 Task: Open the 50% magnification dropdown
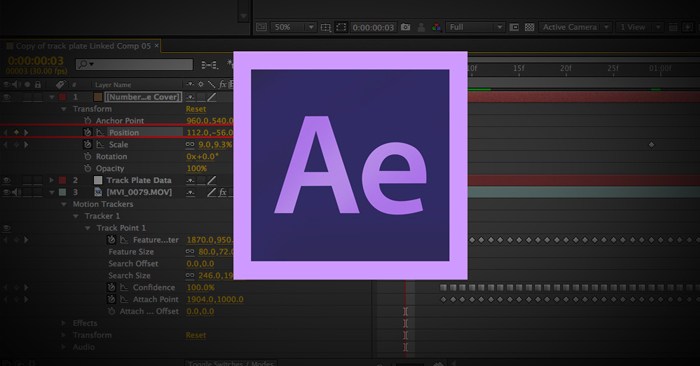[293, 27]
